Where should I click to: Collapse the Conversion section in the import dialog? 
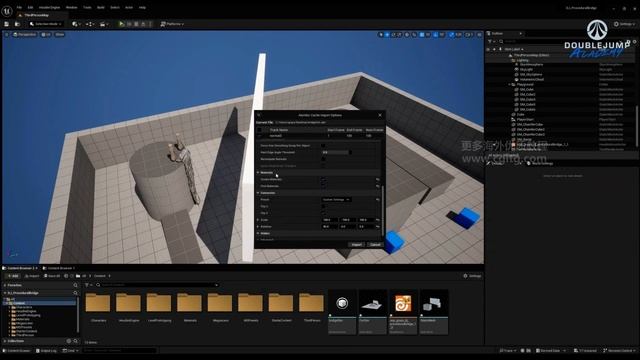click(258, 193)
